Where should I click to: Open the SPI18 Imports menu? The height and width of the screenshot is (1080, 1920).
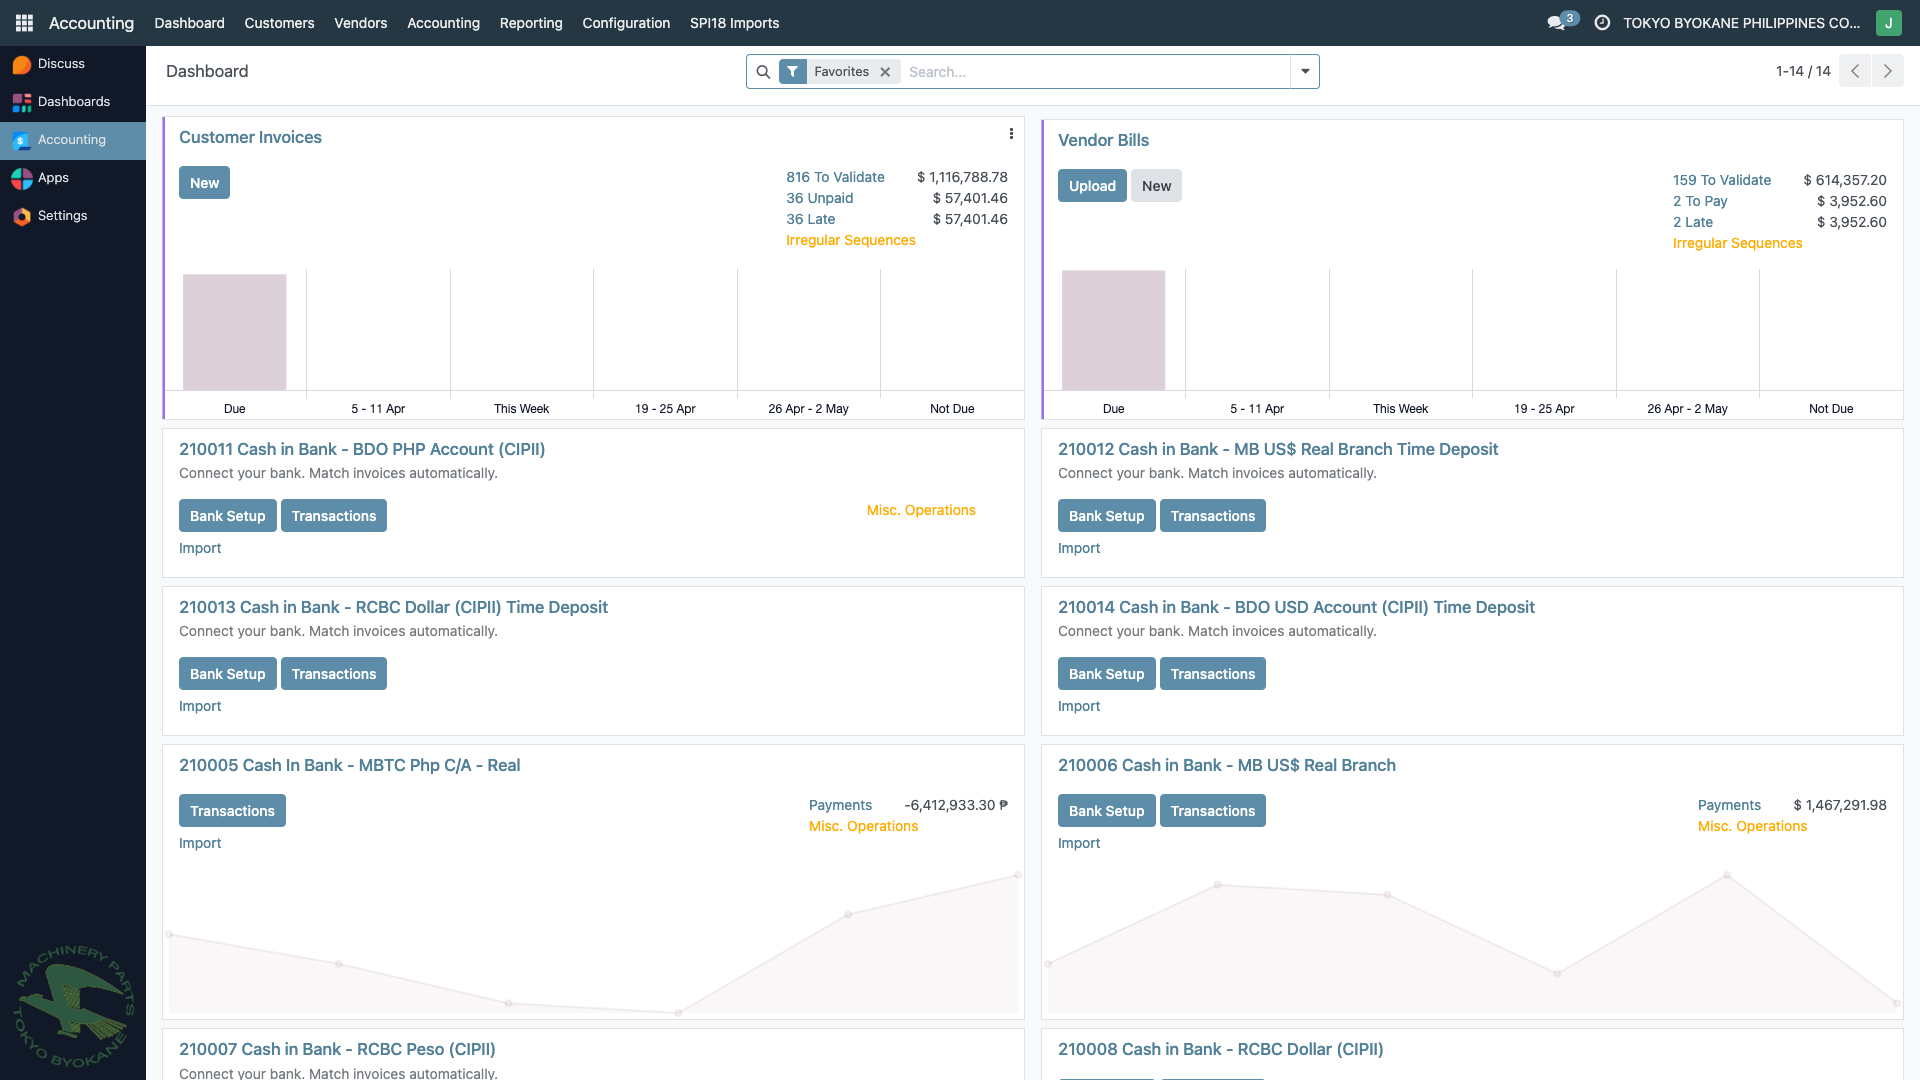734,22
